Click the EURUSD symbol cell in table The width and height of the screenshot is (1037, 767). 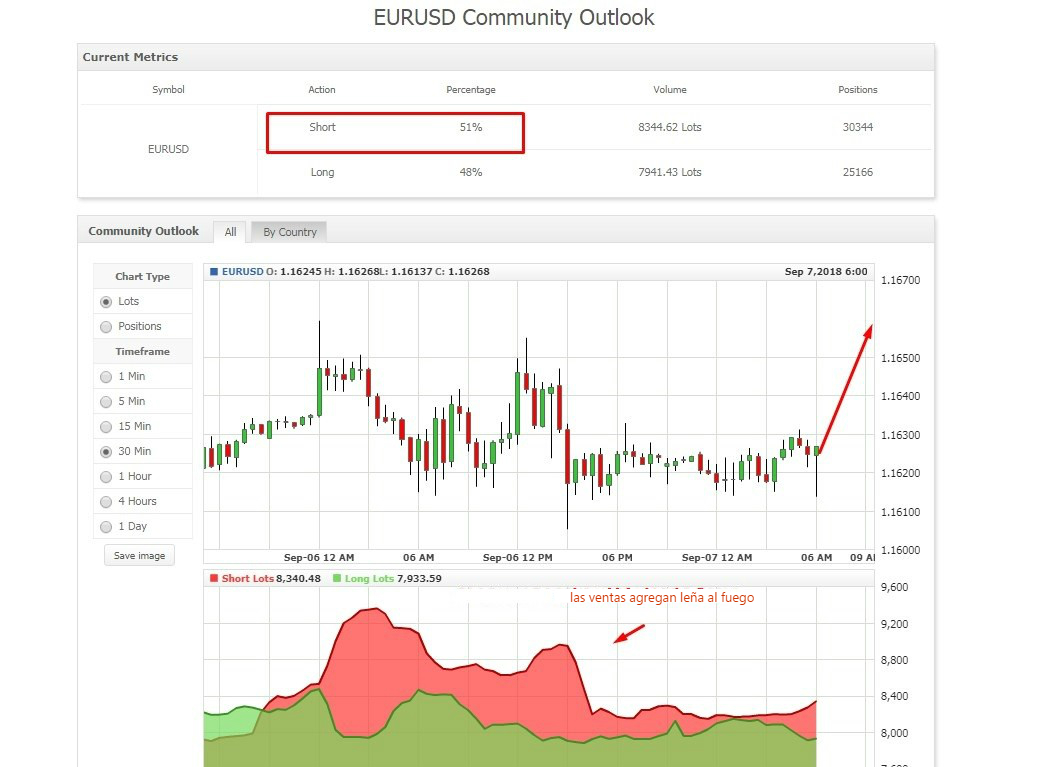(168, 149)
